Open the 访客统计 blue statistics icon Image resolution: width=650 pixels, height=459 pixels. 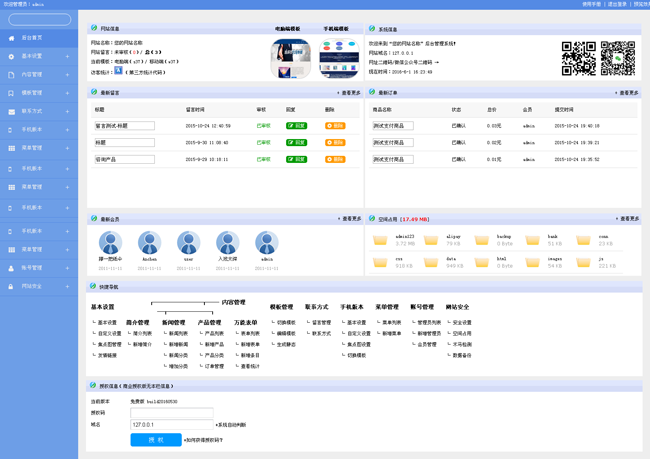(118, 72)
